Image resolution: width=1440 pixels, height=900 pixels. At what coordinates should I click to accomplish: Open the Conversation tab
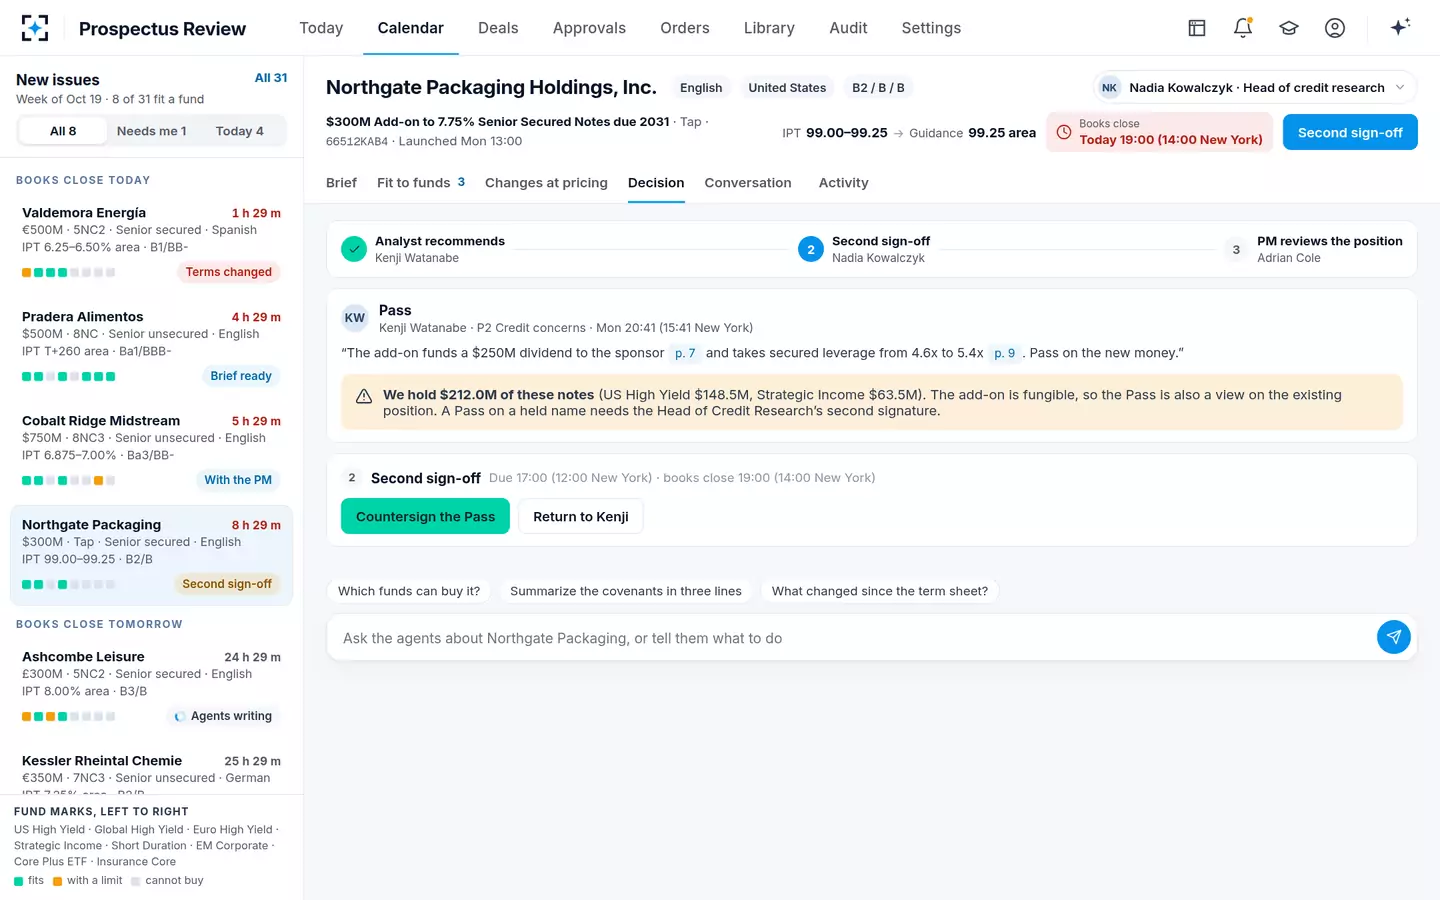tap(748, 183)
